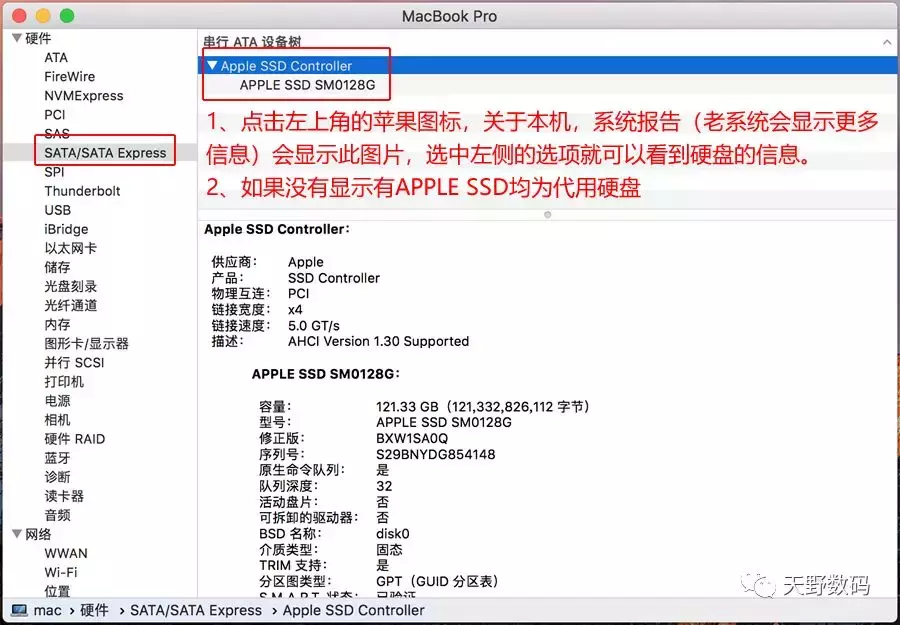Open 硬件 RAID in the sidebar

click(75, 438)
